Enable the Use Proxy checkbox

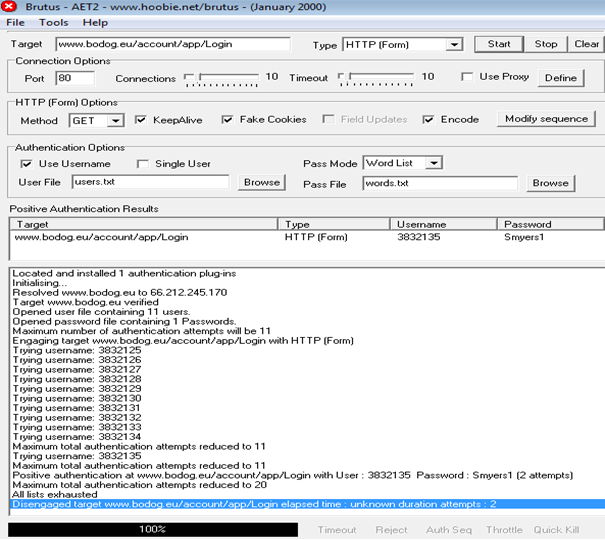point(468,77)
